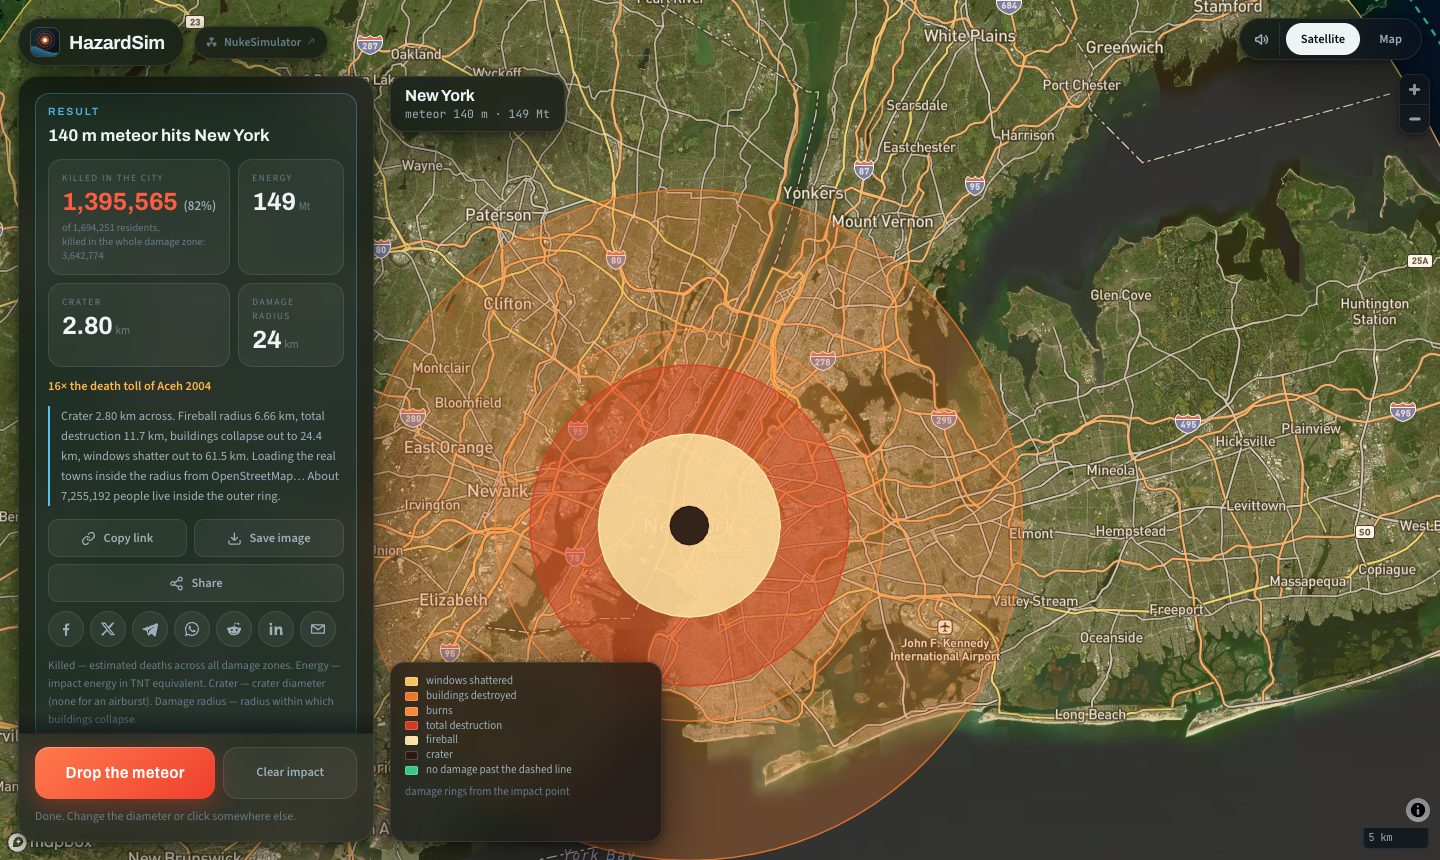Clear the impact

pos(290,773)
